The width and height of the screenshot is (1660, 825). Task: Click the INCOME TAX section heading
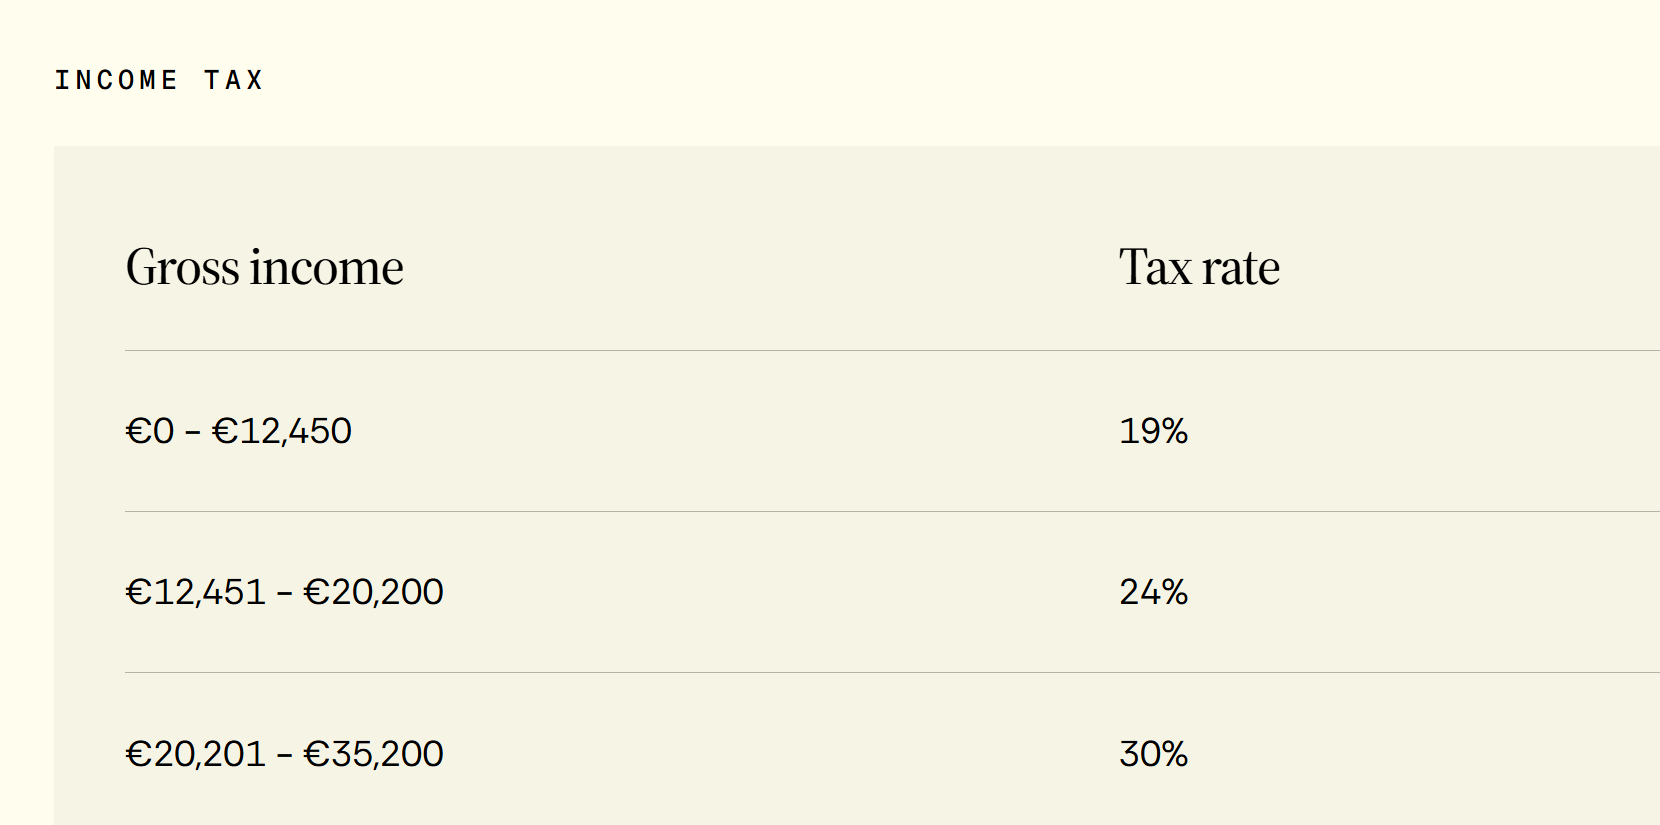(159, 80)
